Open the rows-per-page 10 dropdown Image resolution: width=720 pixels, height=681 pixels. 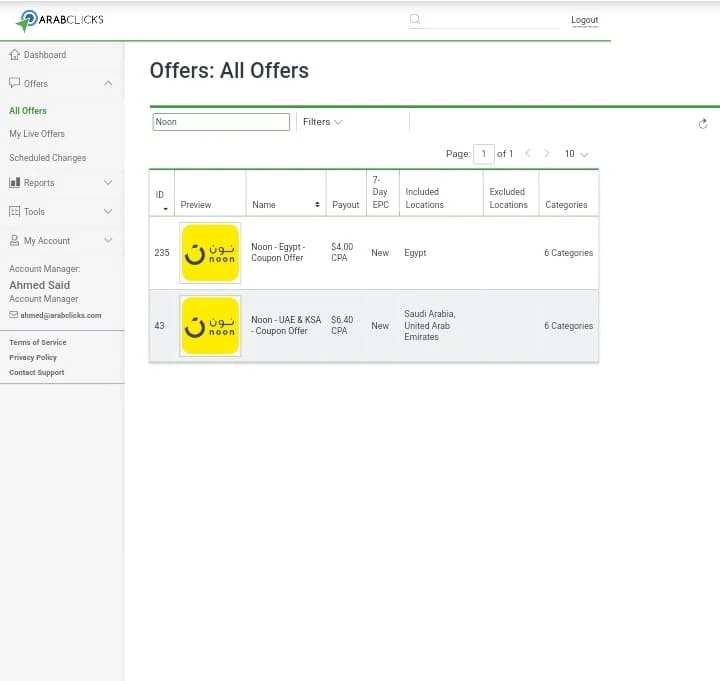[576, 154]
